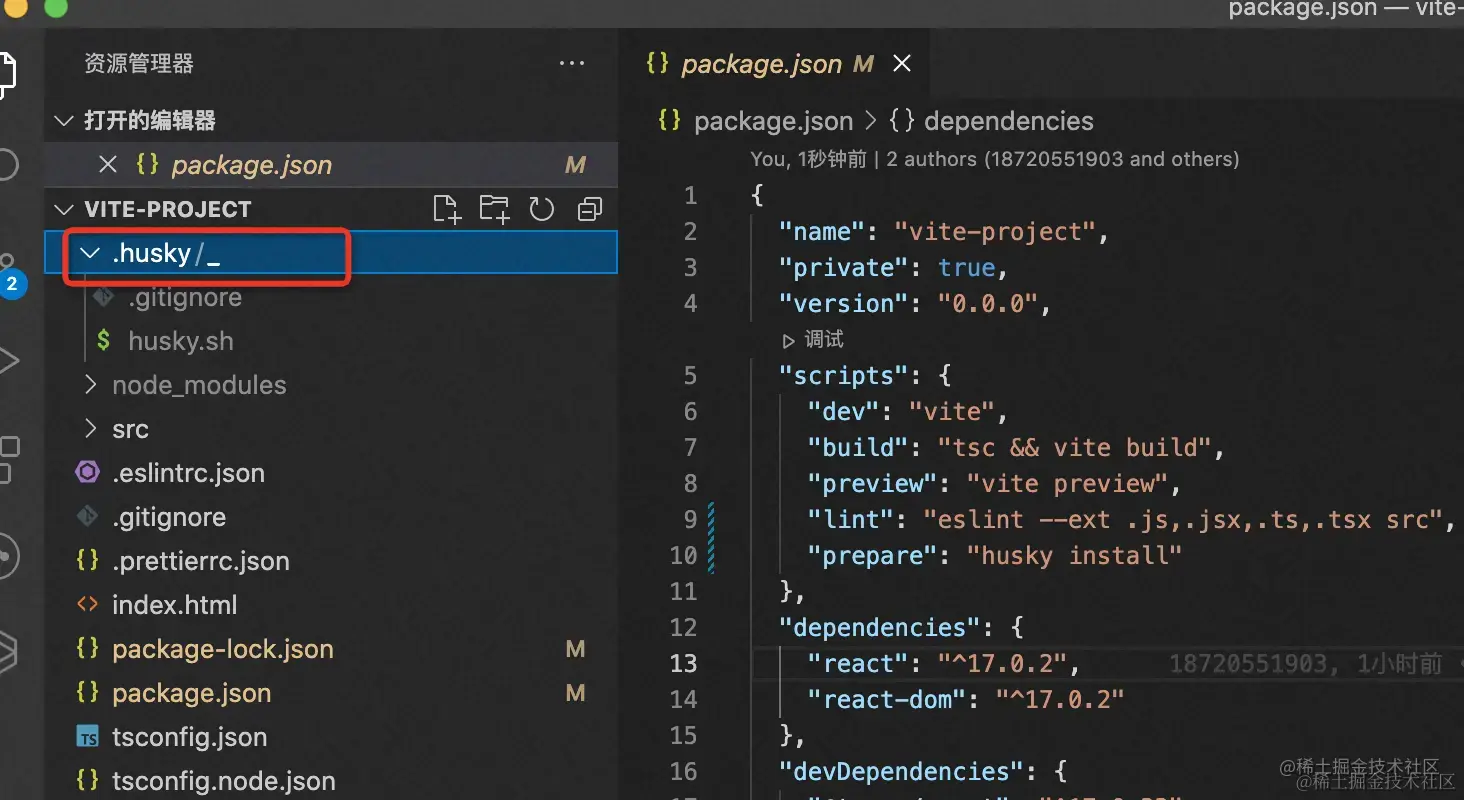Click the New Folder icon in VITE-PROJECT header
Viewport: 1464px width, 800px height.
click(x=494, y=209)
